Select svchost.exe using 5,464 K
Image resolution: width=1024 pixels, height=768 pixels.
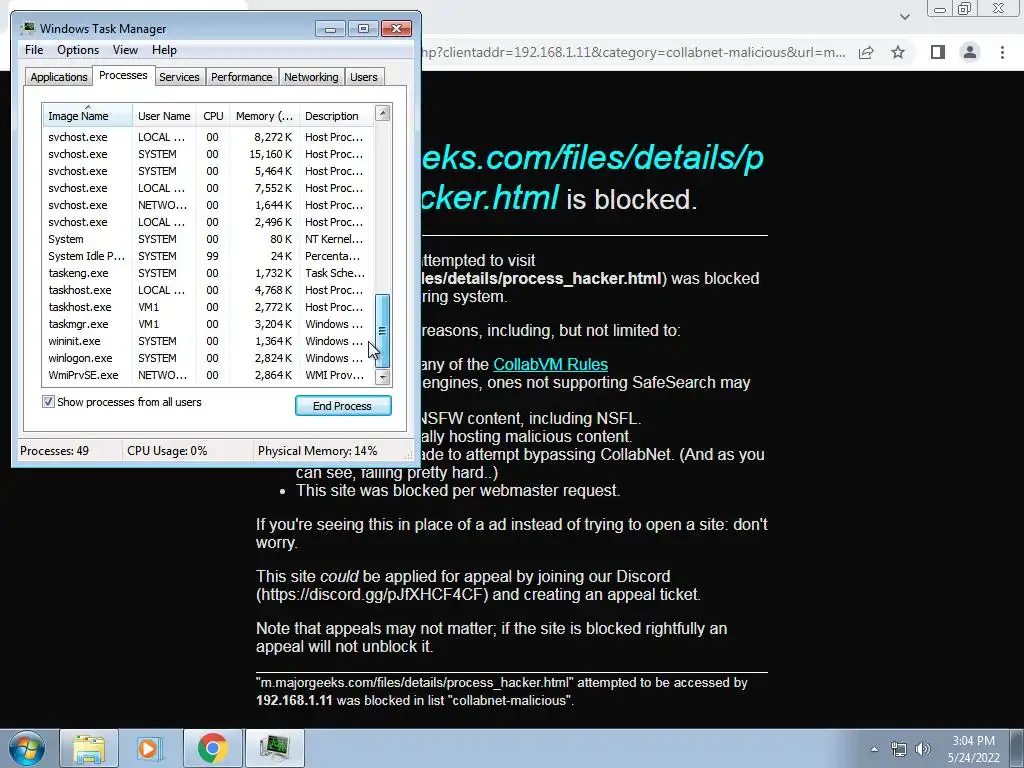[208, 171]
